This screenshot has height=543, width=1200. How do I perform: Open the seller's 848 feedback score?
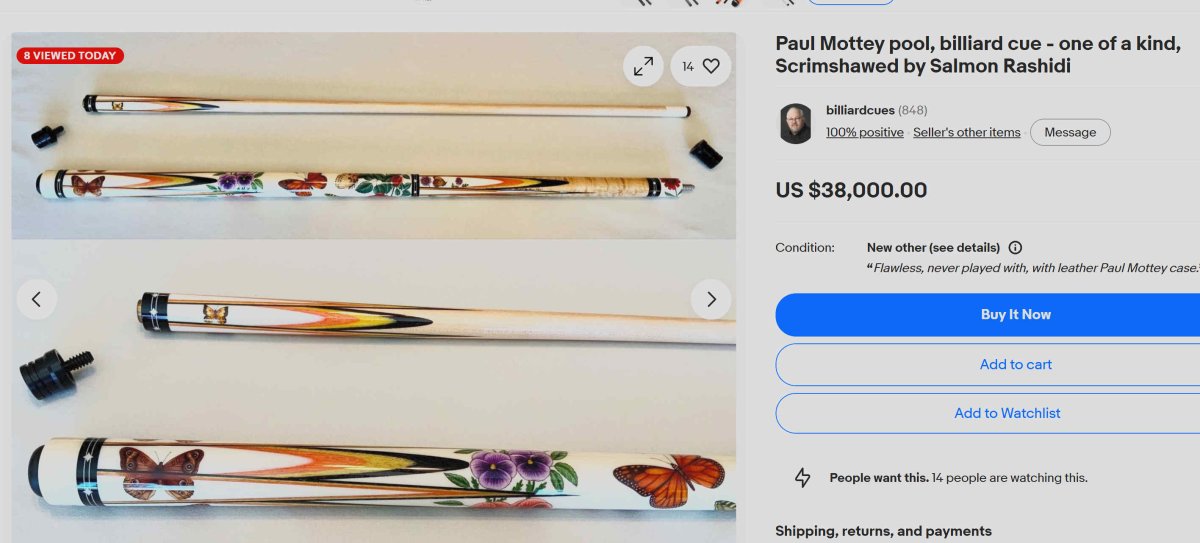pos(912,110)
